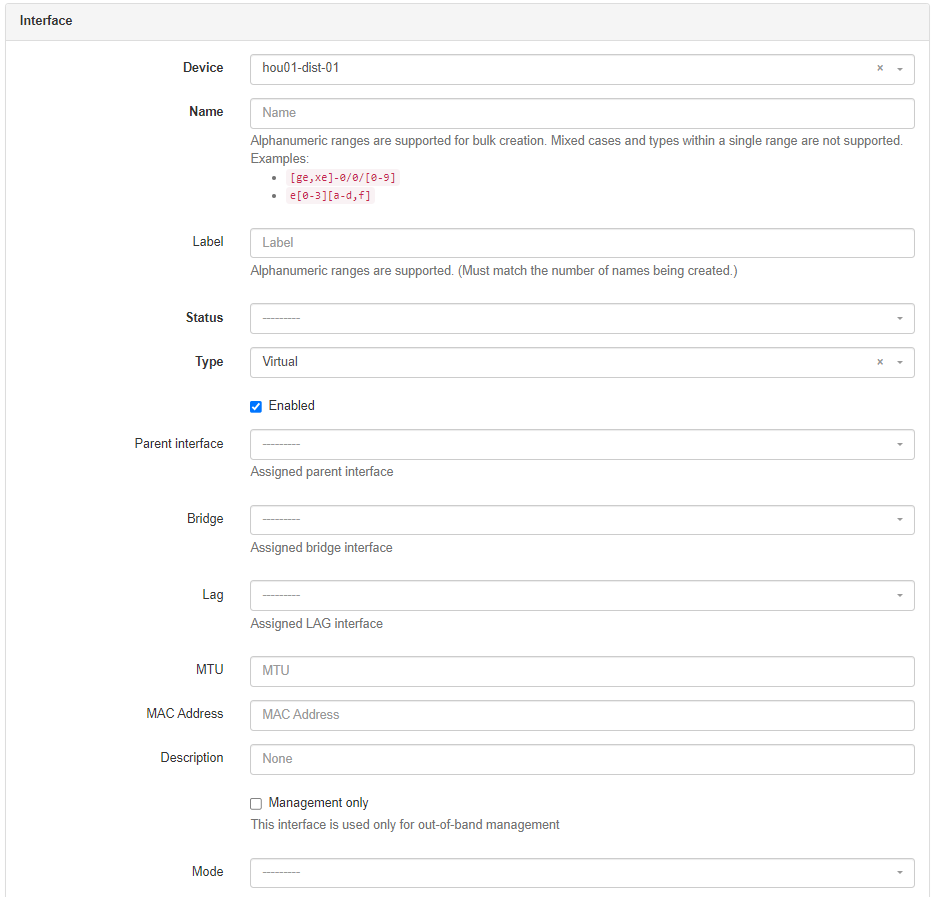Focus the Label text field

click(581, 243)
